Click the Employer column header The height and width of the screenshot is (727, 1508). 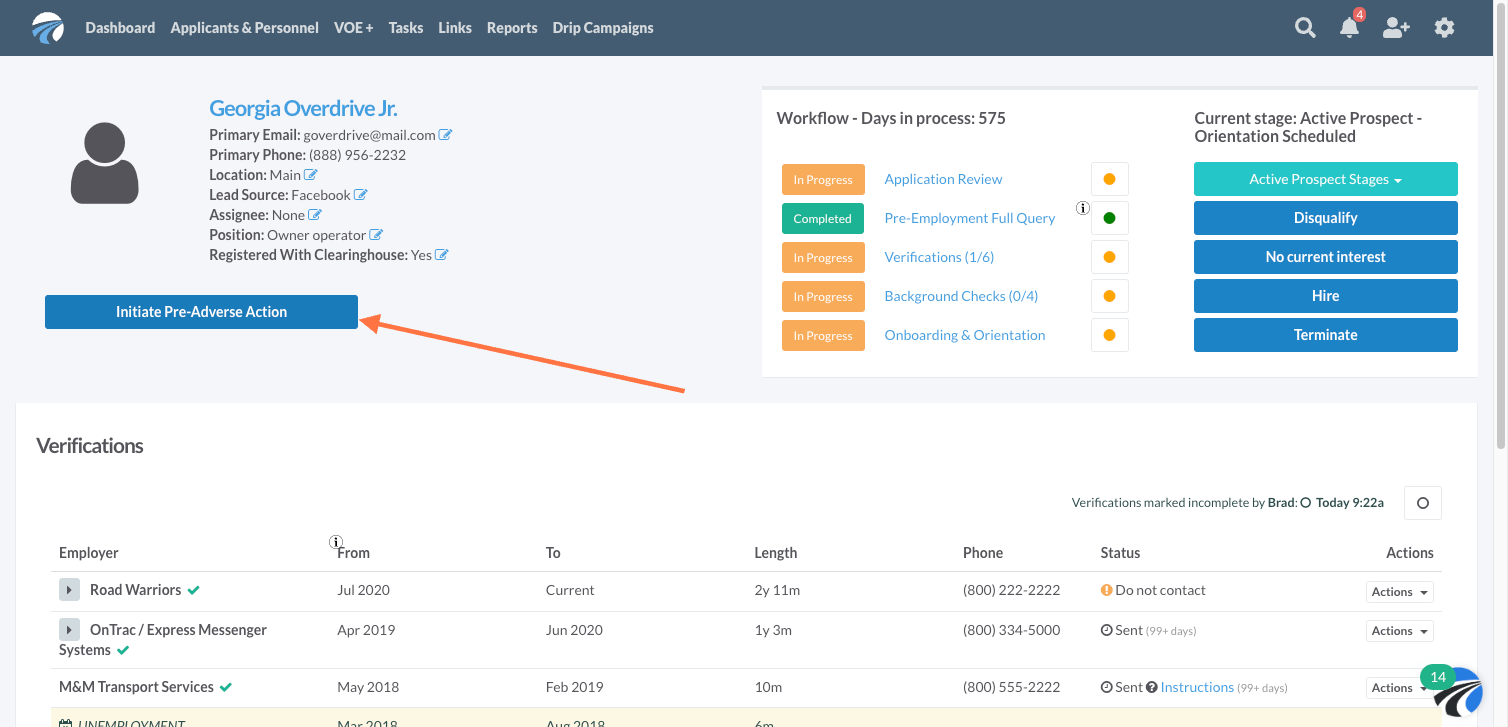pyautogui.click(x=88, y=553)
